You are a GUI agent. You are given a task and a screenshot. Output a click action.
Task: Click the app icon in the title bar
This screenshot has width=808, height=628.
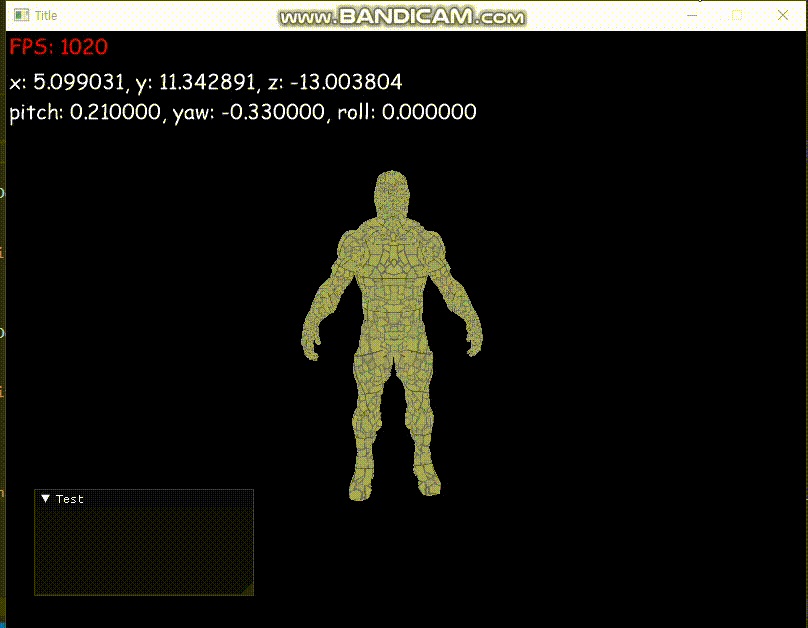(22, 15)
